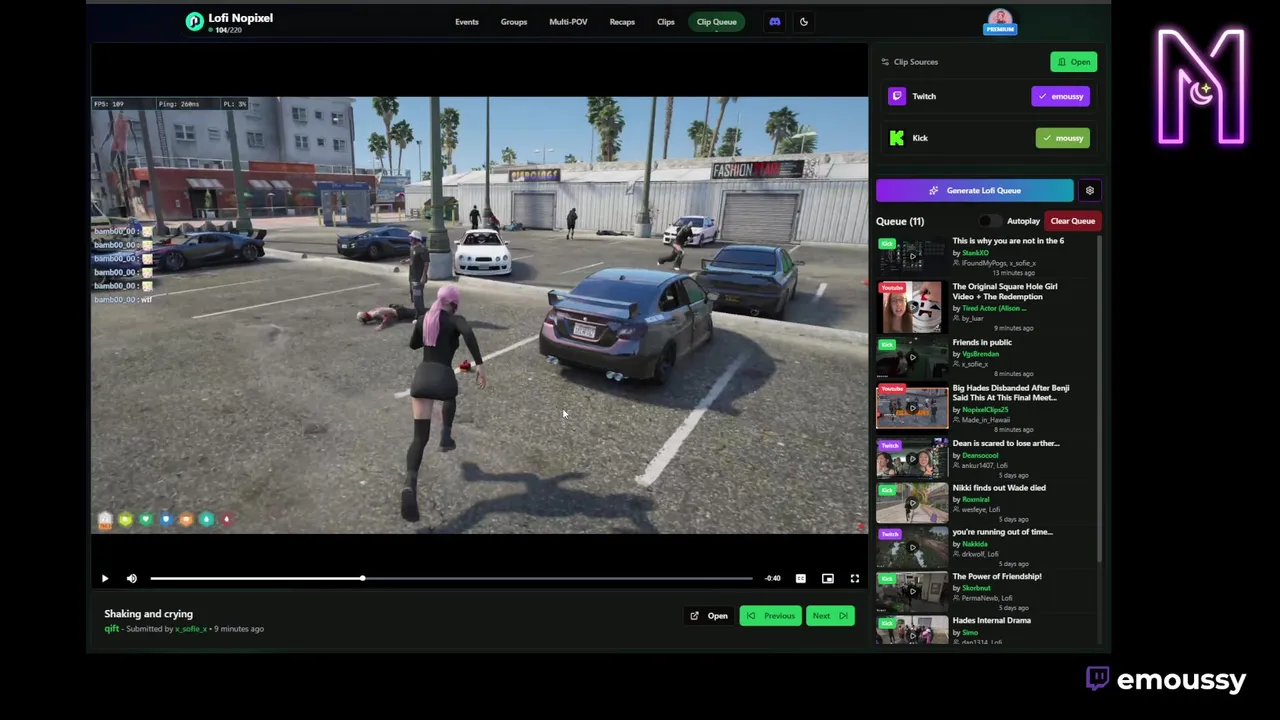The width and height of the screenshot is (1280, 720).
Task: Play the 'Big Hades Disbanded' clip thumbnail
Action: (x=912, y=407)
